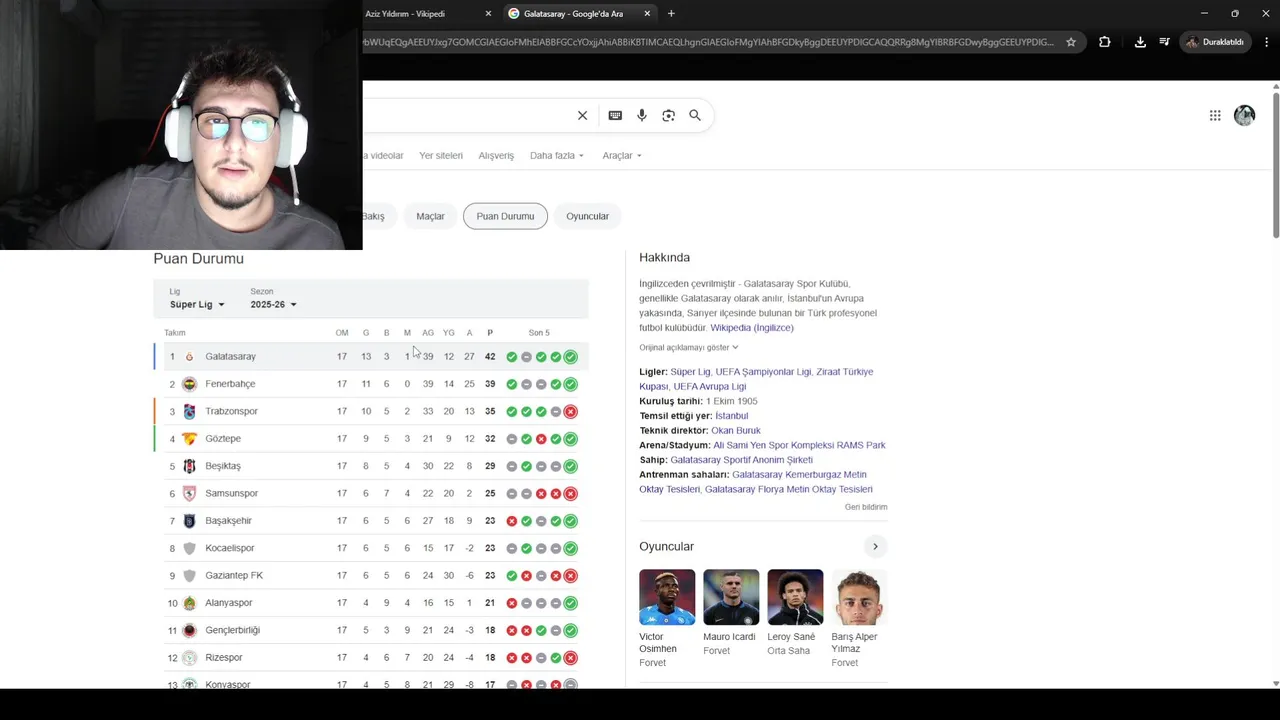
Task: Select the Maçlar chip
Action: [430, 216]
